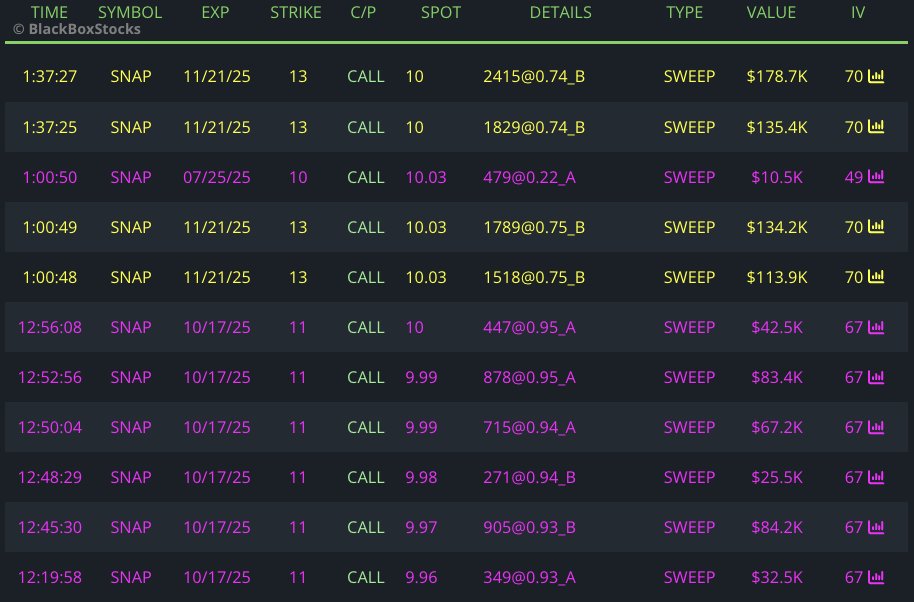914x602 pixels.
Task: Click details 271@0.94_B
Action: 529,477
